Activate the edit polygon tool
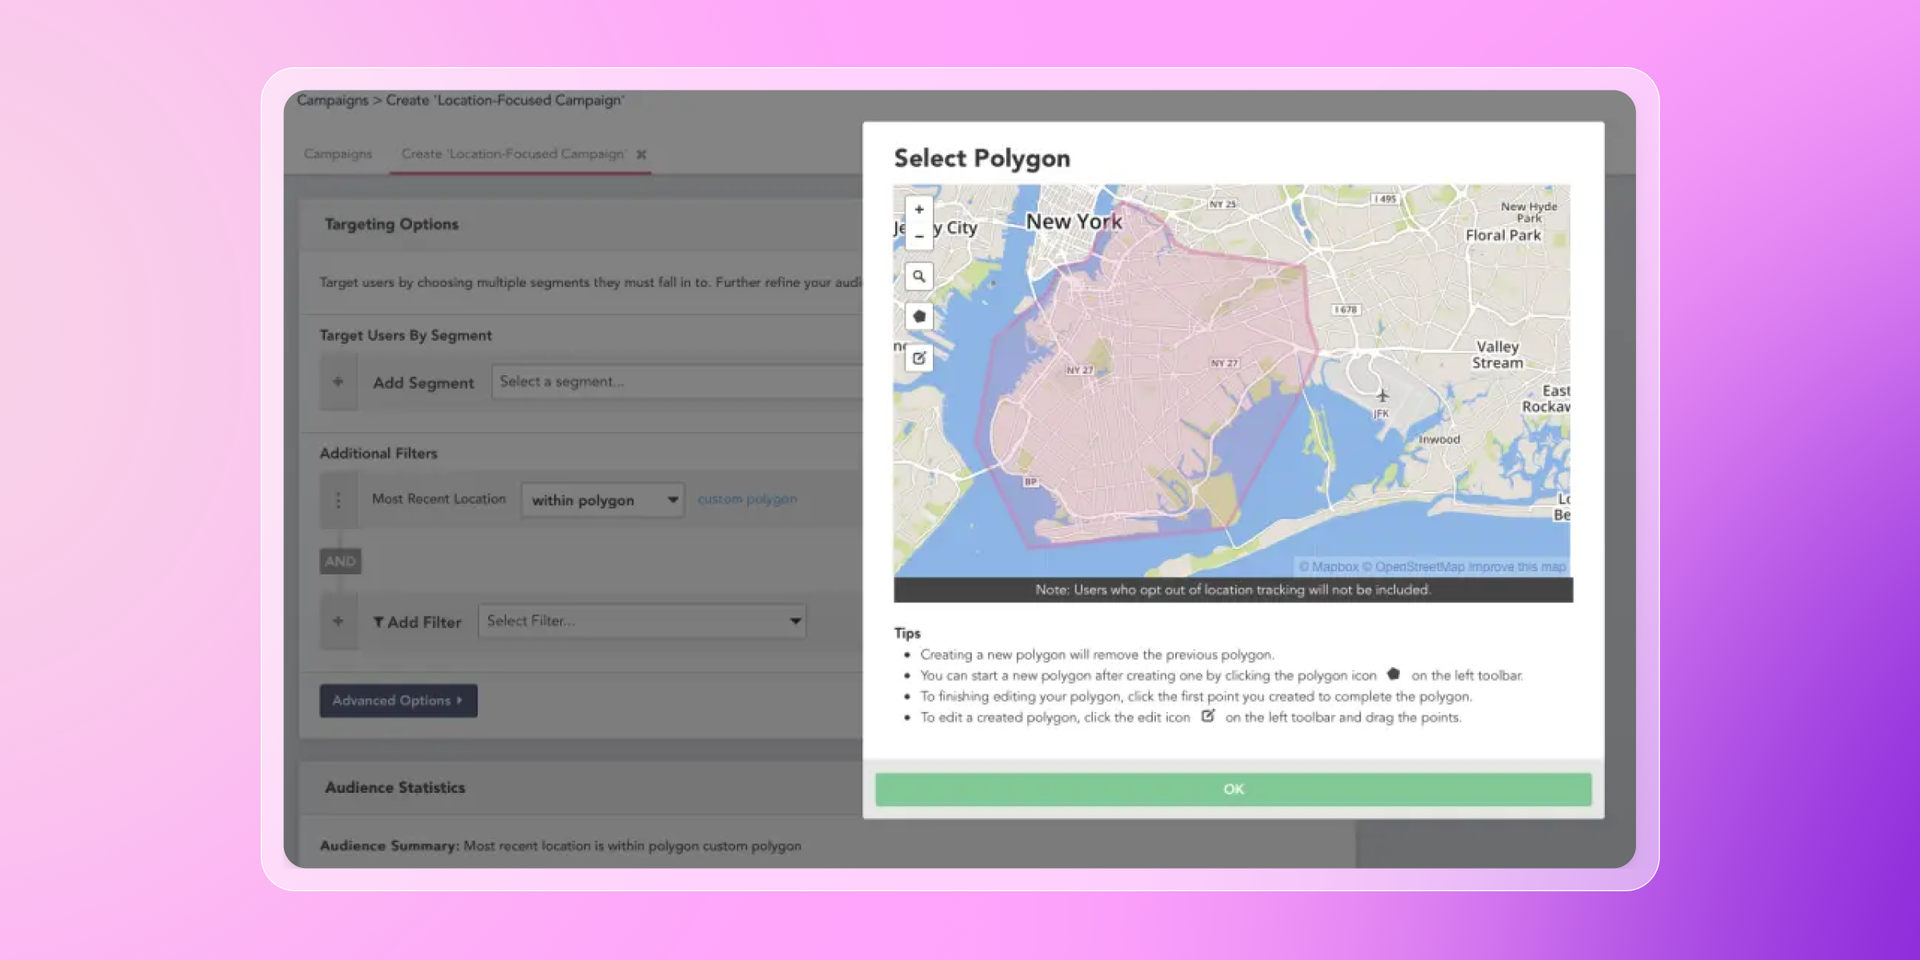 [x=919, y=358]
